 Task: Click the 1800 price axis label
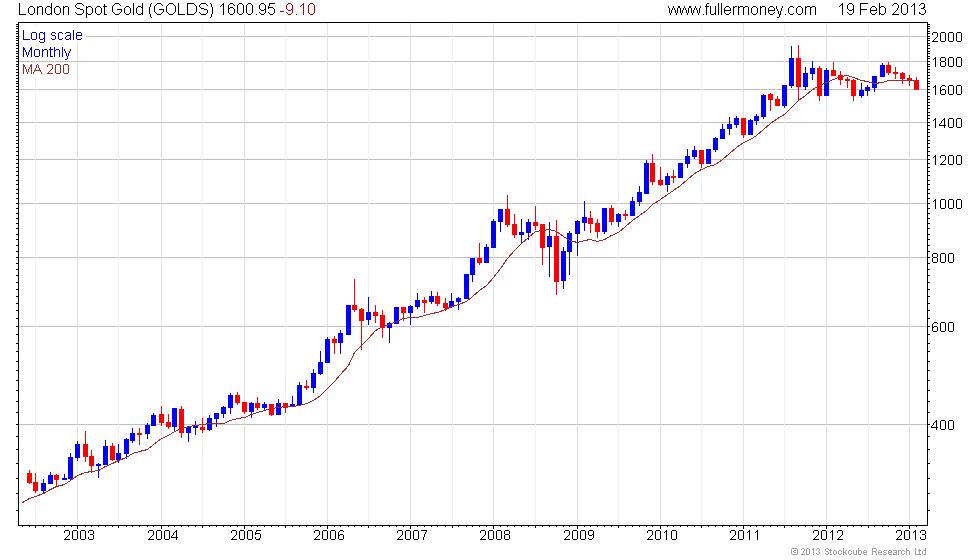click(947, 62)
